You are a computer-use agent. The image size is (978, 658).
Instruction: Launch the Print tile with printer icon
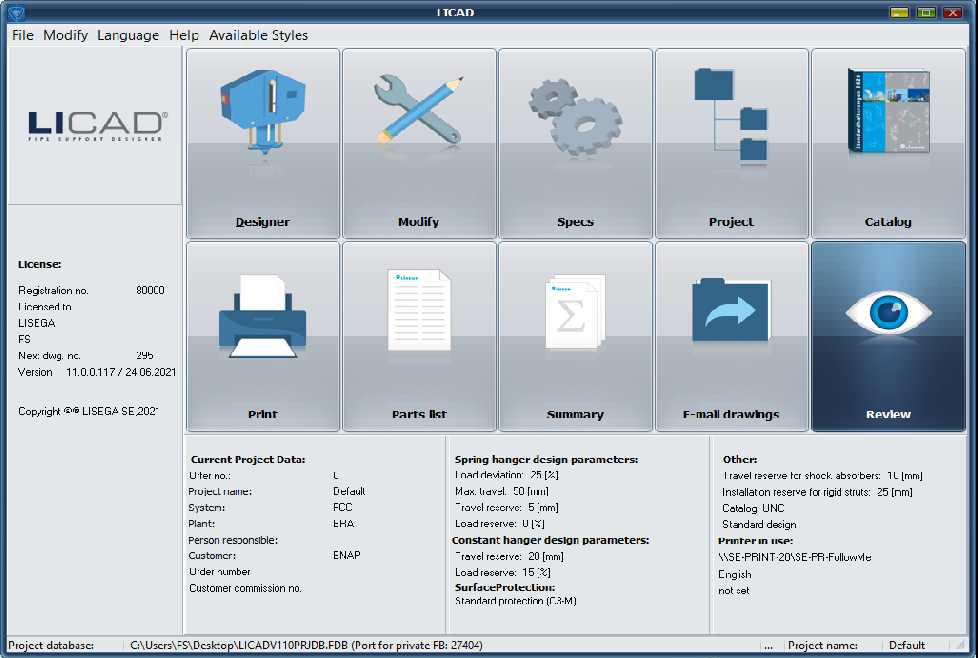pyautogui.click(x=263, y=336)
